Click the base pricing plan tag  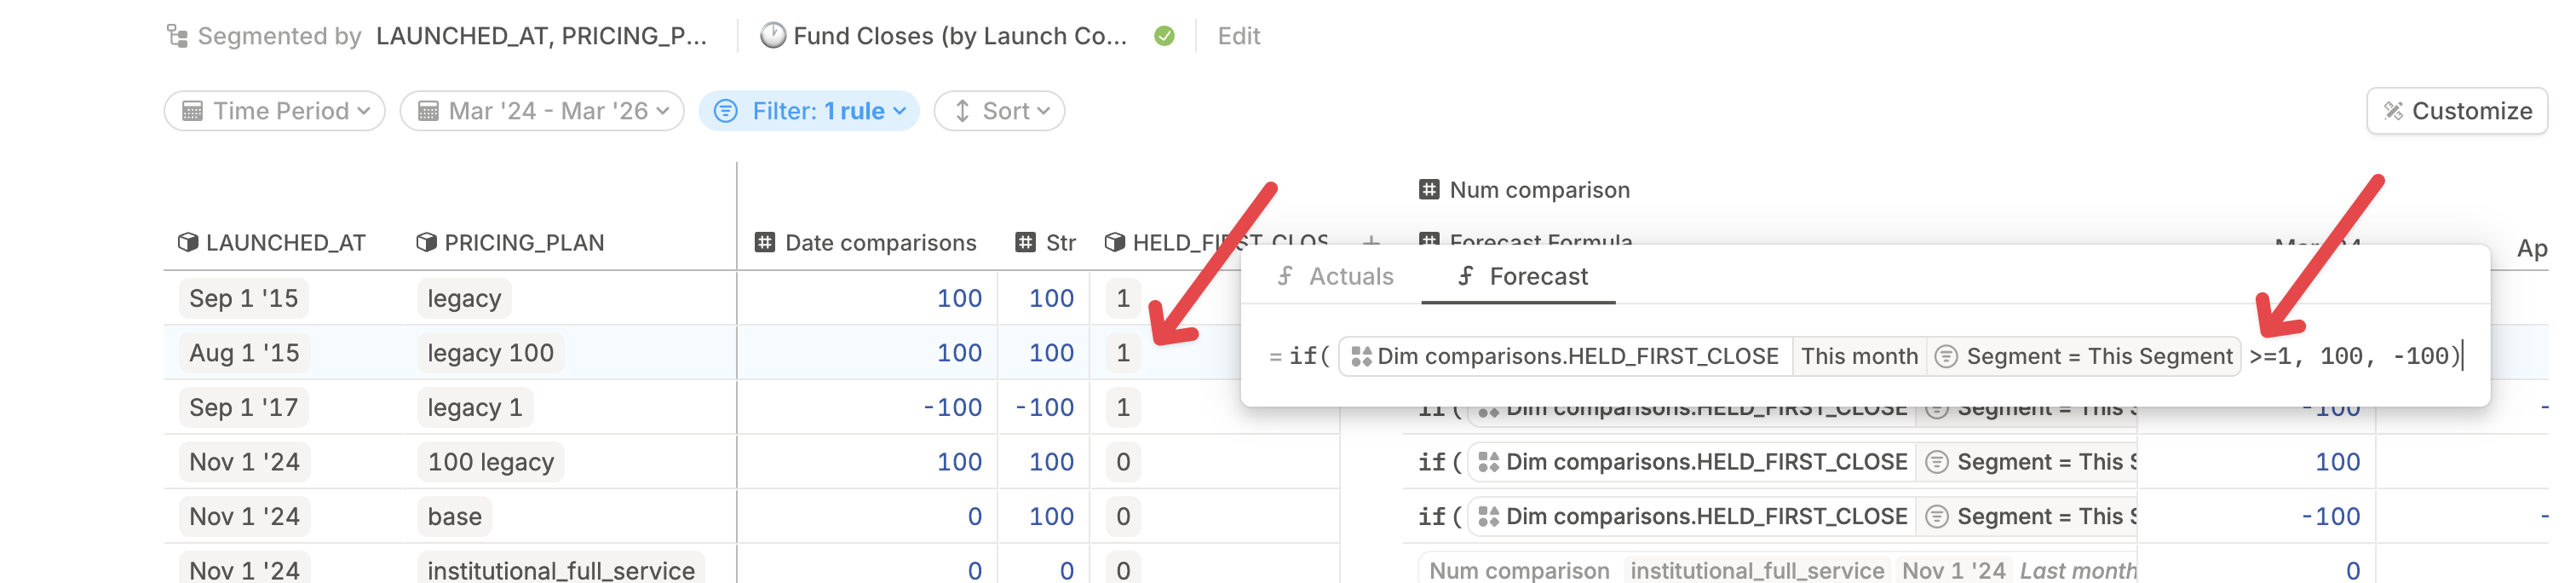(x=454, y=517)
